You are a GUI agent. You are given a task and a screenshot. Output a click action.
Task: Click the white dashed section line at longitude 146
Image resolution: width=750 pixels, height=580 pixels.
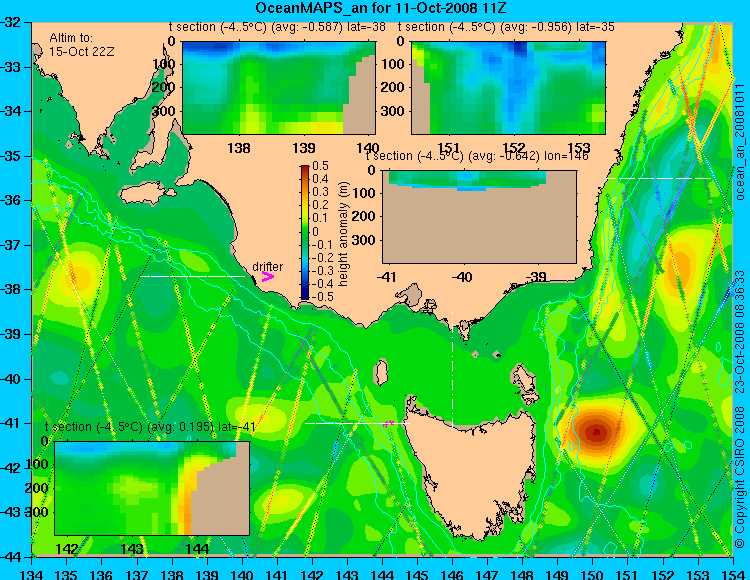(452, 369)
